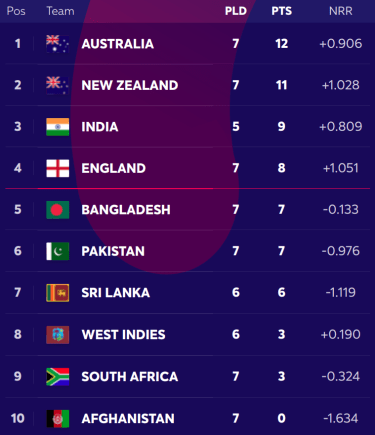This screenshot has width=375, height=435.
Task: Click the Afghanistan flag icon
Action: pos(58,418)
